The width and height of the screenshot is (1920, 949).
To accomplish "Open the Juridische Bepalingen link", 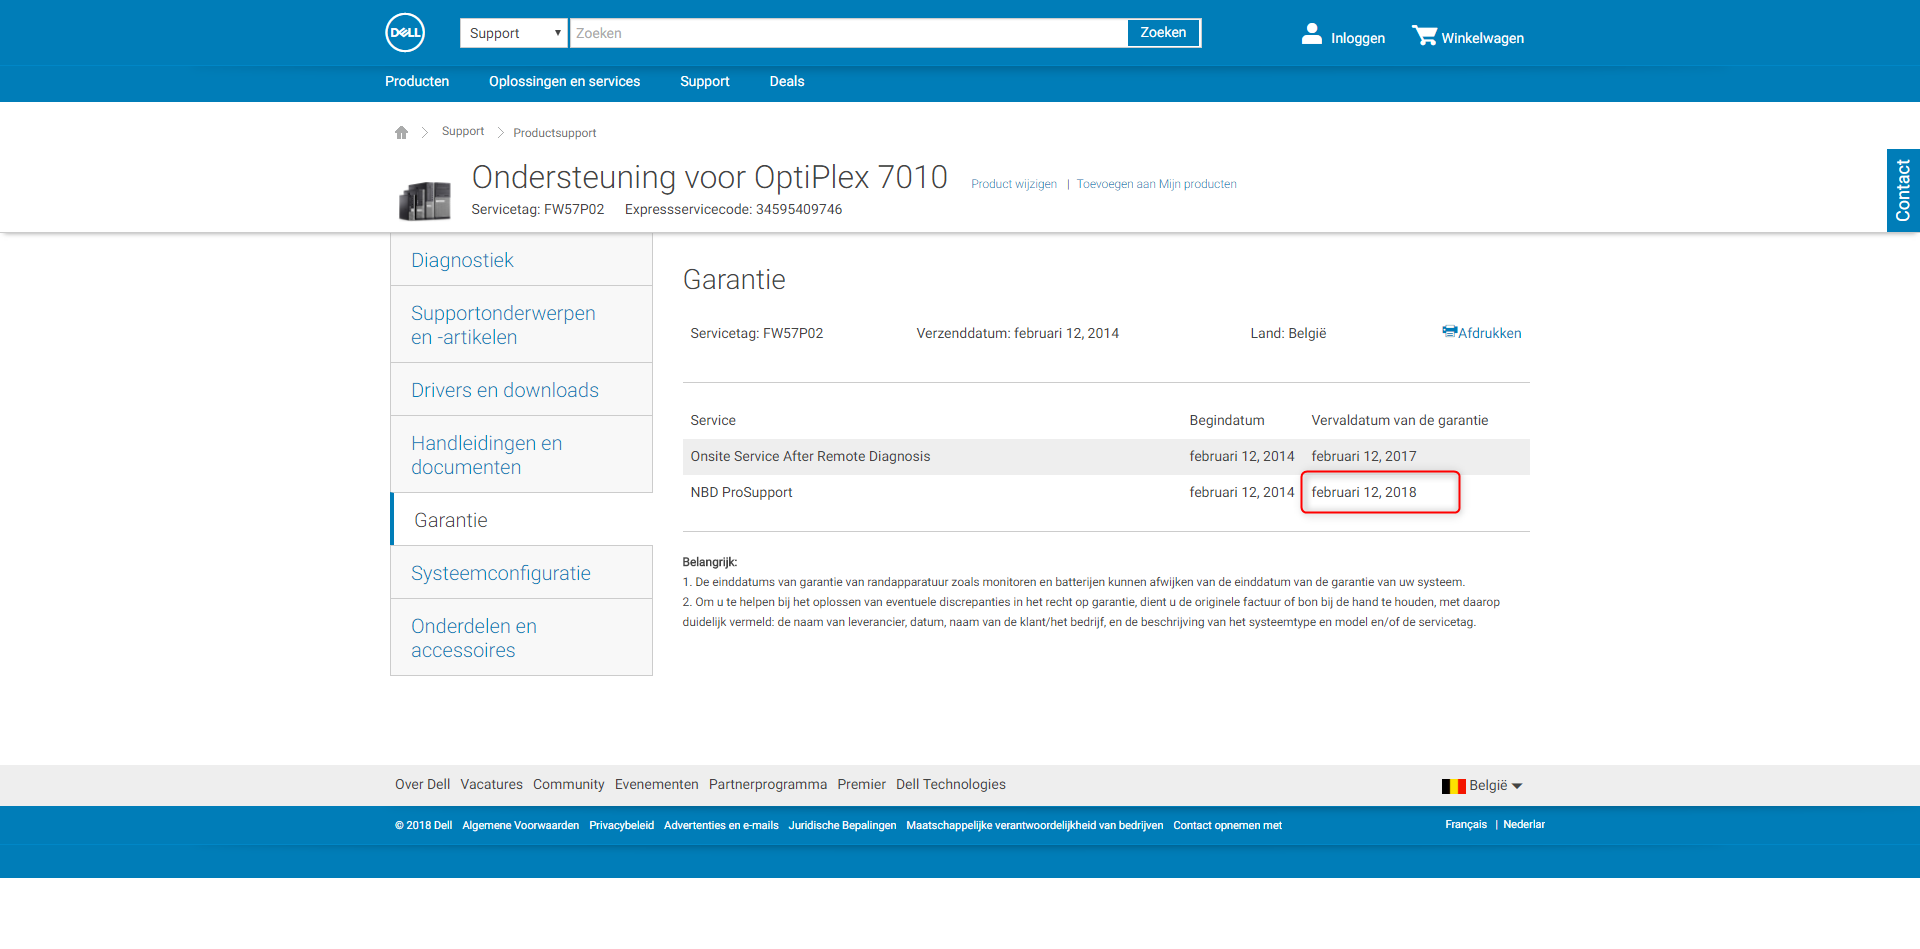I will click(x=842, y=826).
